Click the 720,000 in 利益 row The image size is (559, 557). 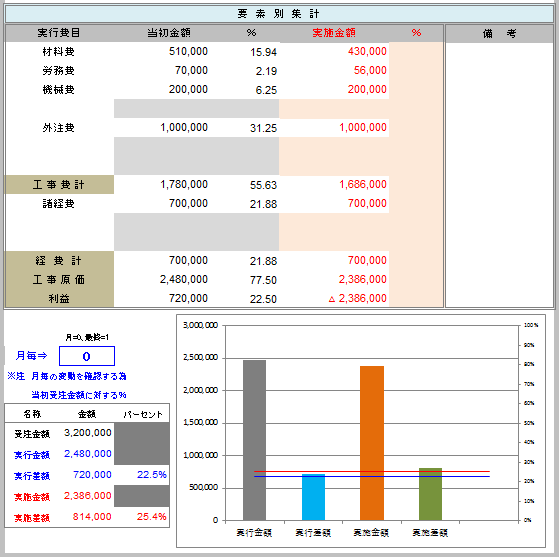point(188,298)
